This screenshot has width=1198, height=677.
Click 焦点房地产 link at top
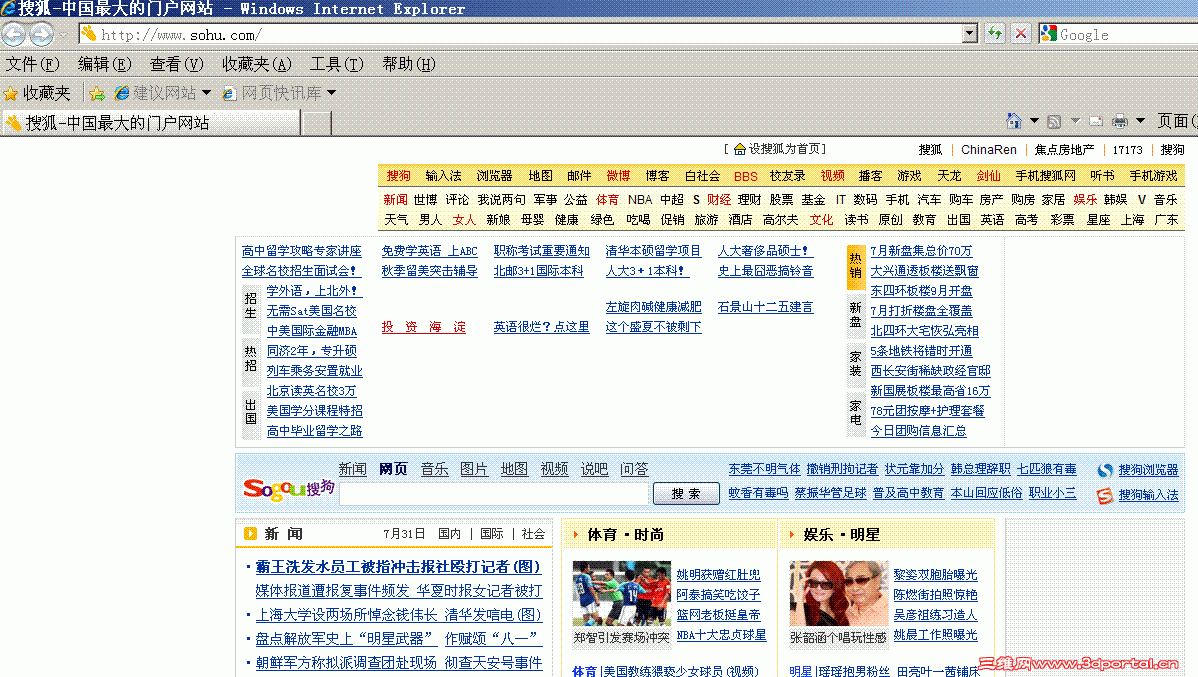click(x=1064, y=150)
